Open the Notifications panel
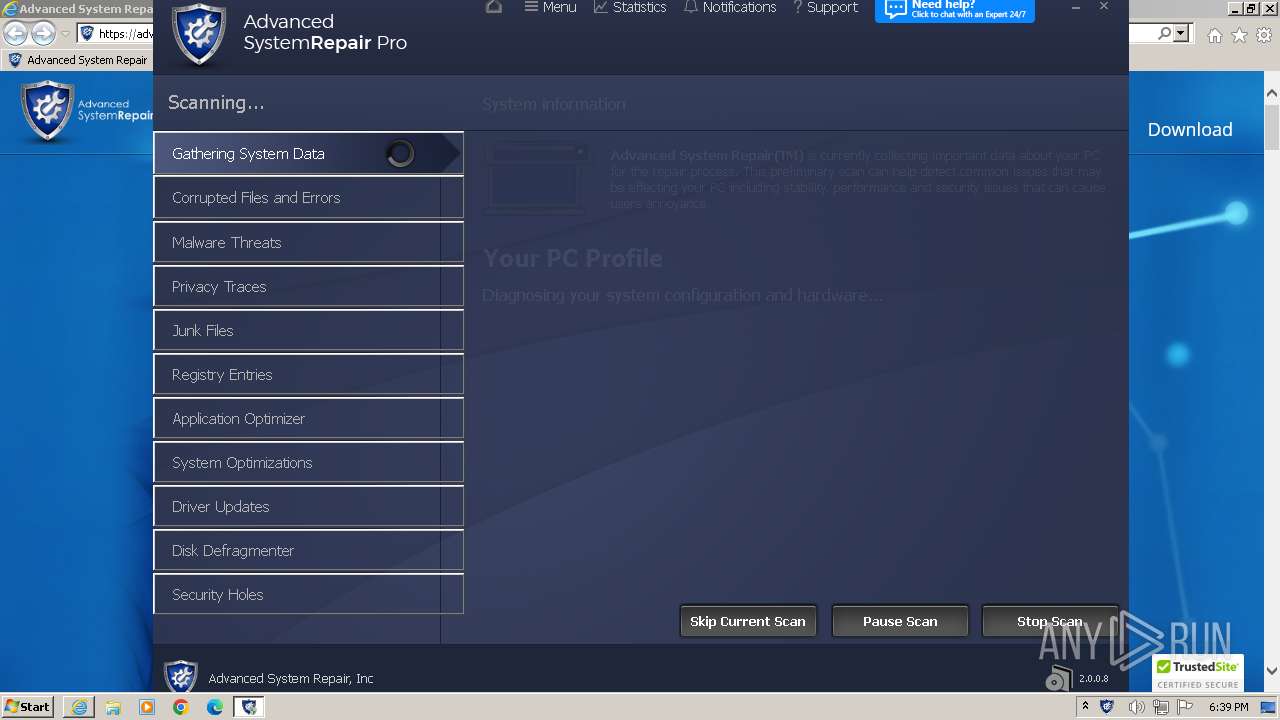Screen dimensions: 1280x720 click(730, 7)
